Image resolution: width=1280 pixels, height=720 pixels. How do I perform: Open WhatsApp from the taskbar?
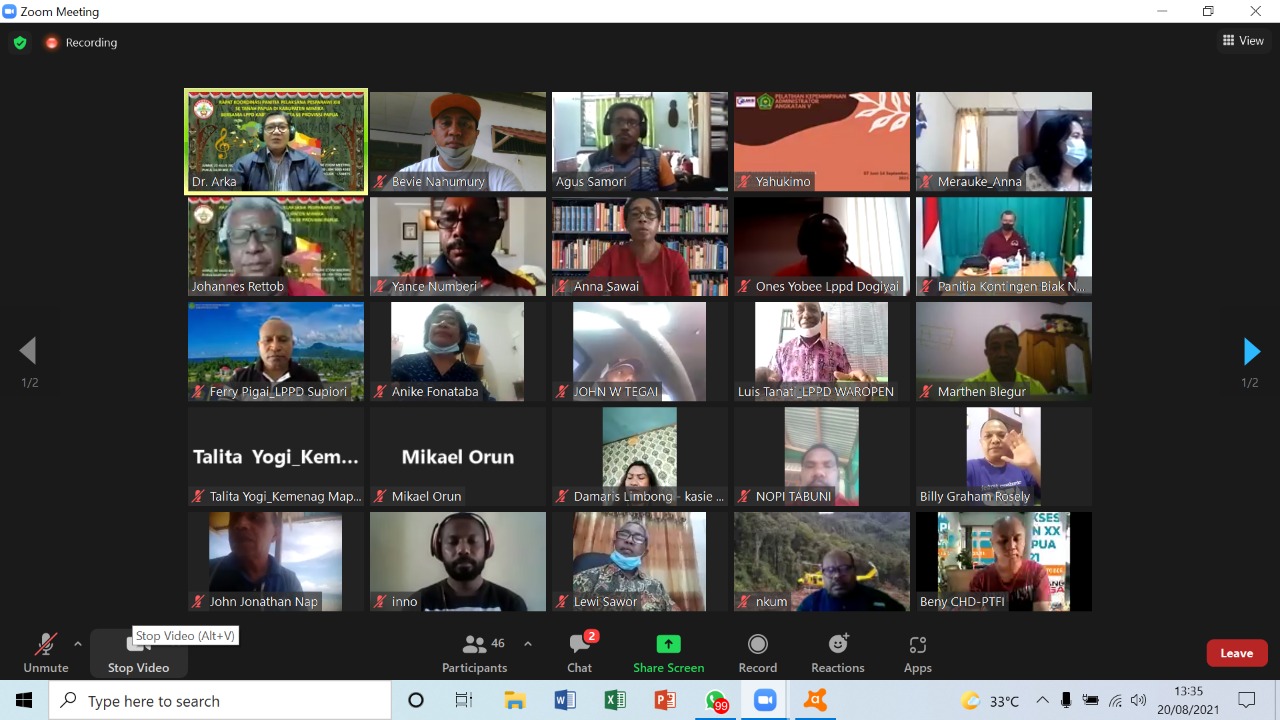(715, 701)
